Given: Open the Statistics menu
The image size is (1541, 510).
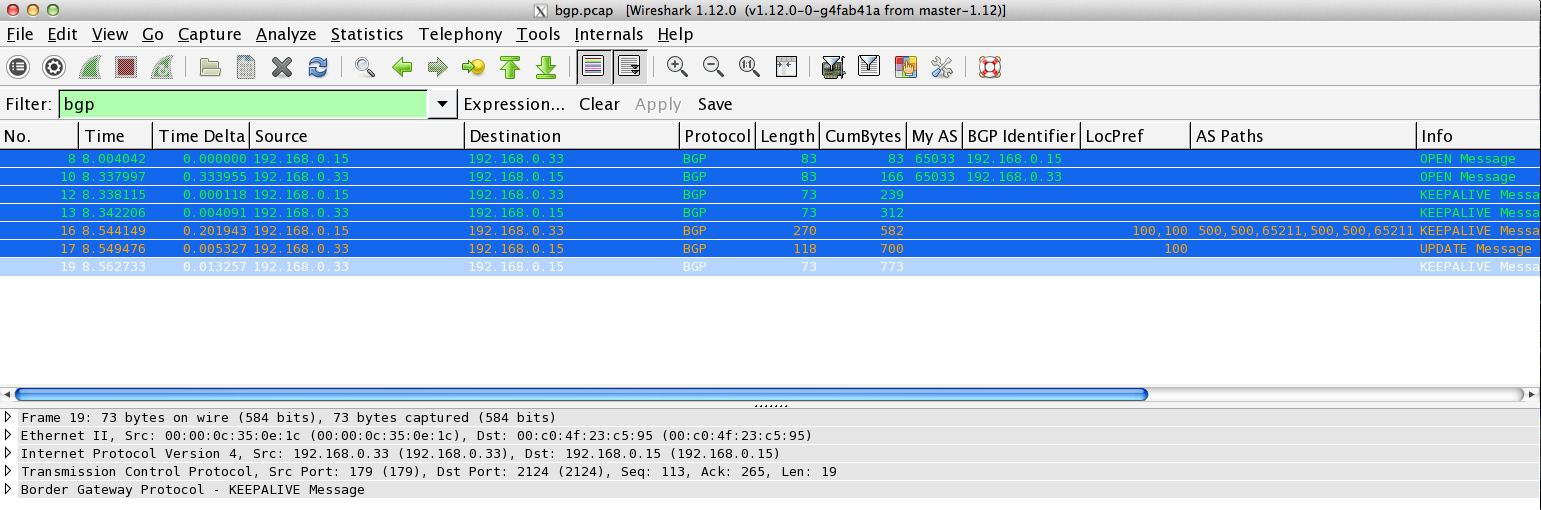Looking at the screenshot, I should (367, 34).
